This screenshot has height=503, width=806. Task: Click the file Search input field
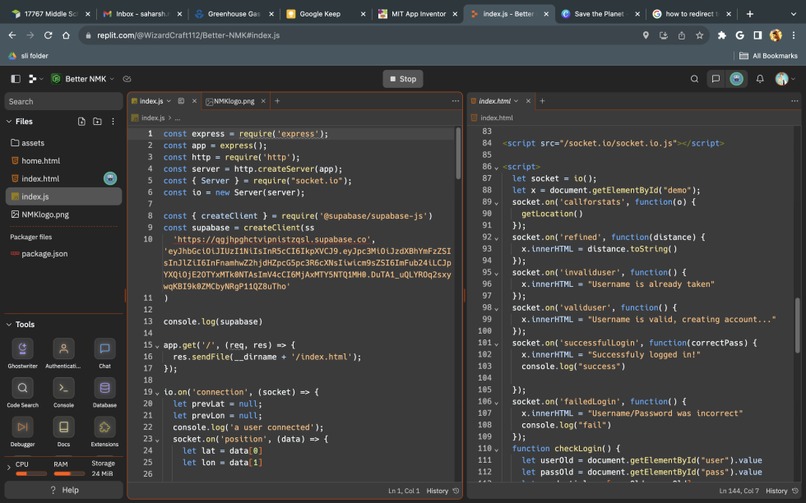click(x=62, y=101)
